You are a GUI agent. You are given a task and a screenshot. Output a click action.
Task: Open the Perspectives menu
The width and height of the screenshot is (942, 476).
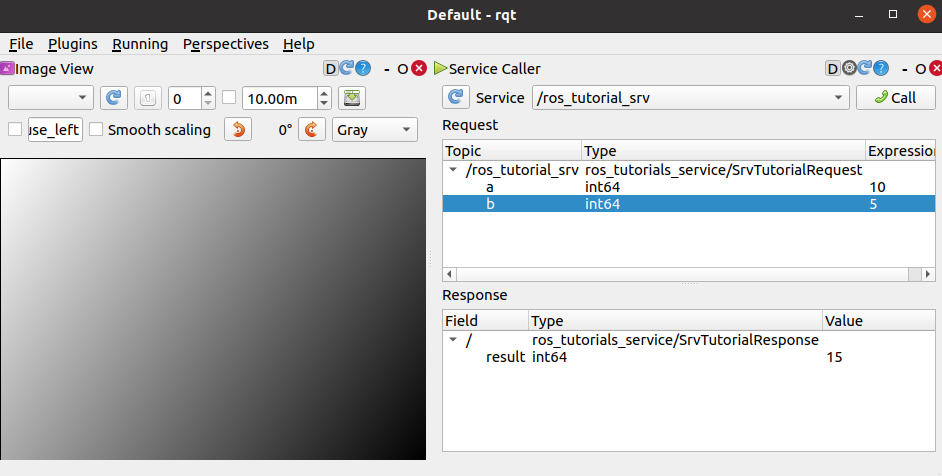[226, 44]
